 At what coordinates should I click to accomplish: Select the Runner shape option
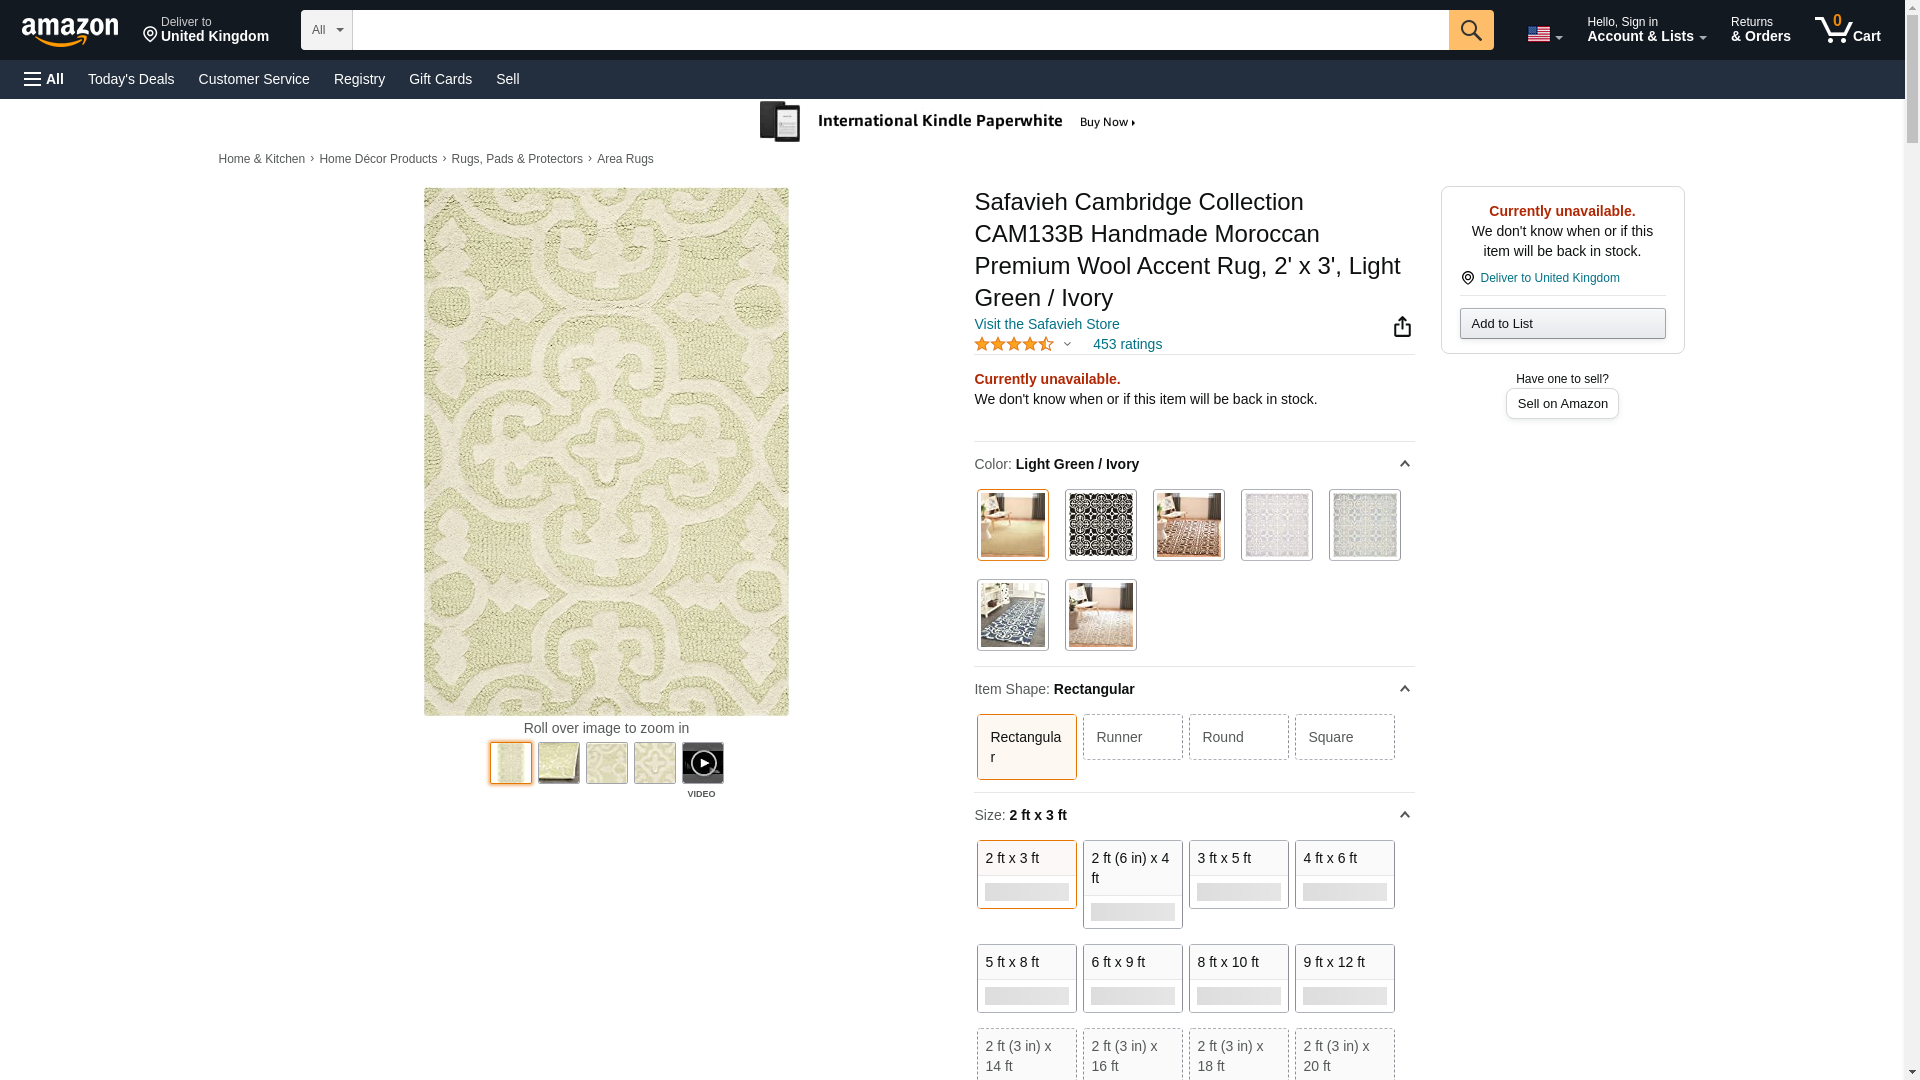pyautogui.click(x=1132, y=737)
